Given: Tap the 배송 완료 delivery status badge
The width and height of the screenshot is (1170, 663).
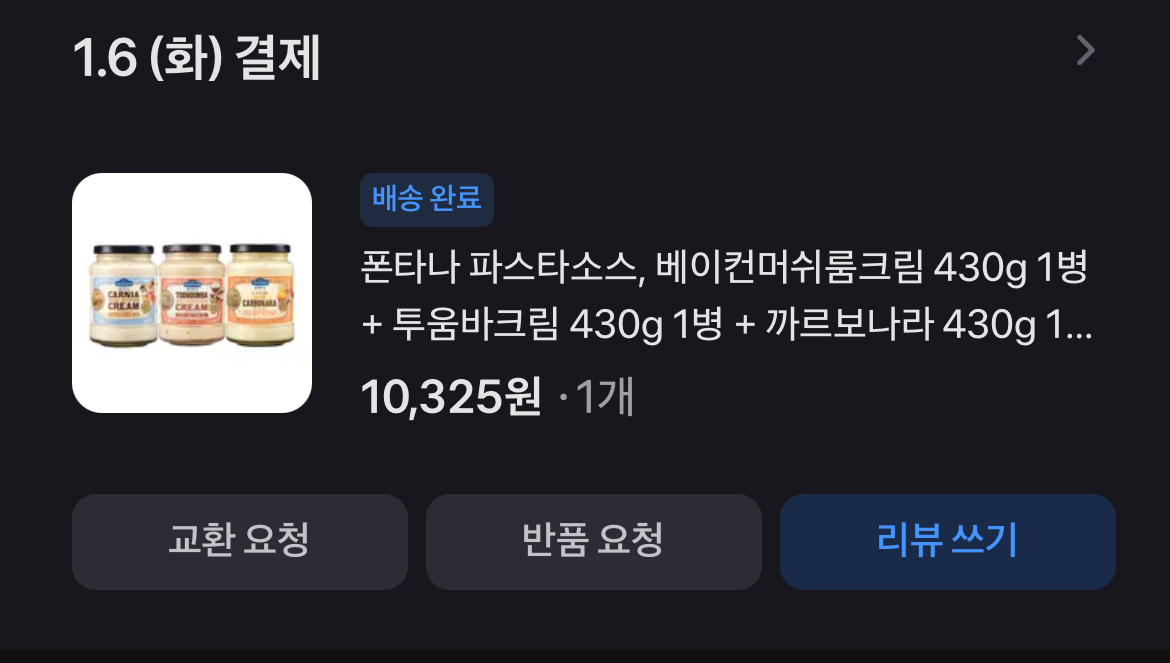Looking at the screenshot, I should (427, 199).
